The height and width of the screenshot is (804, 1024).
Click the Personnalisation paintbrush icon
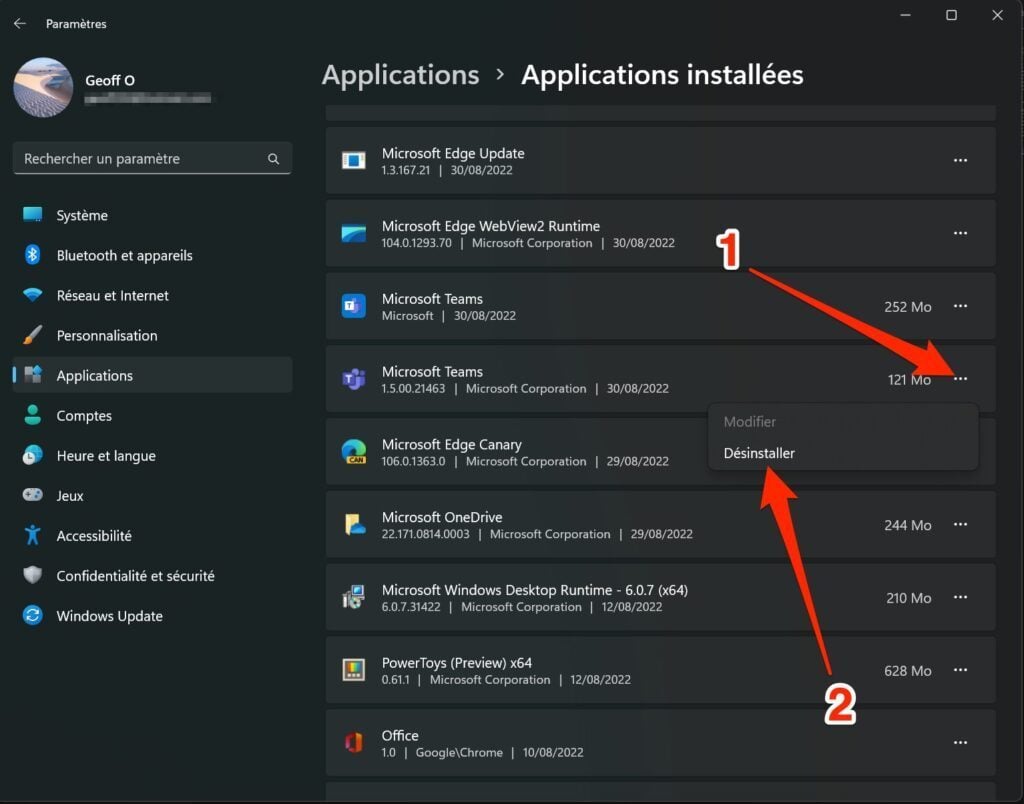click(x=32, y=335)
